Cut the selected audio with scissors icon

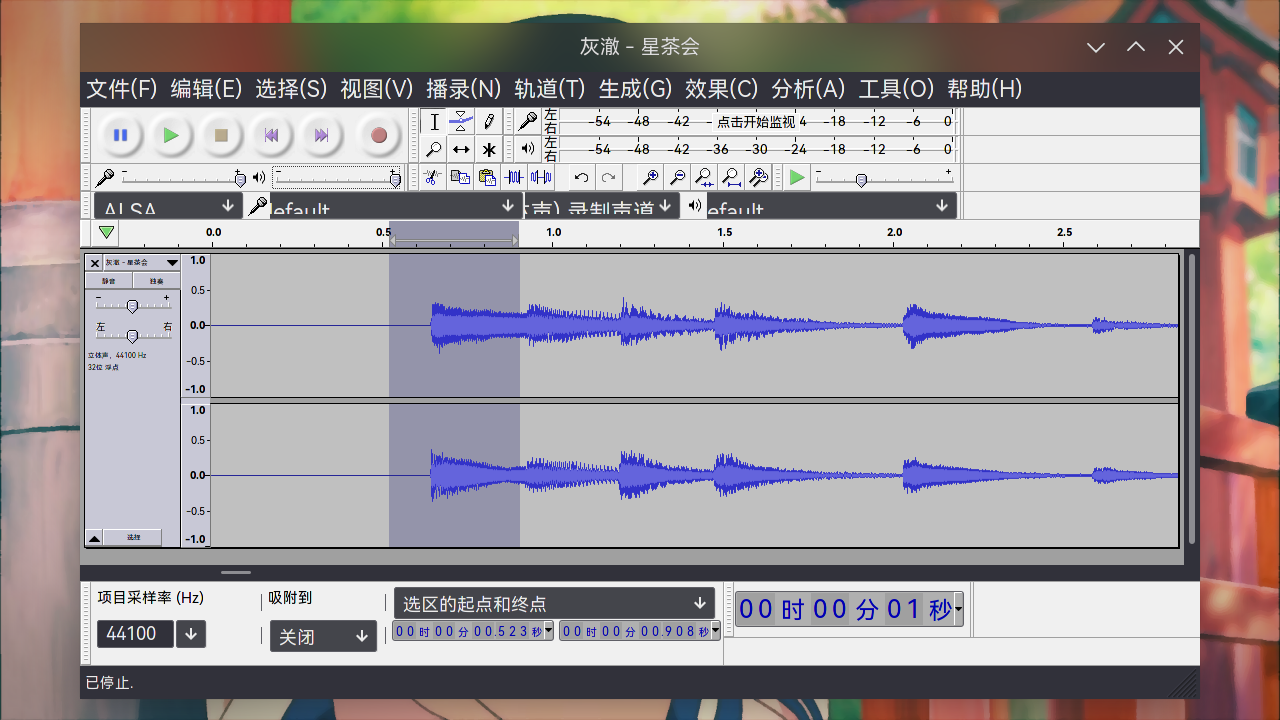click(x=433, y=177)
